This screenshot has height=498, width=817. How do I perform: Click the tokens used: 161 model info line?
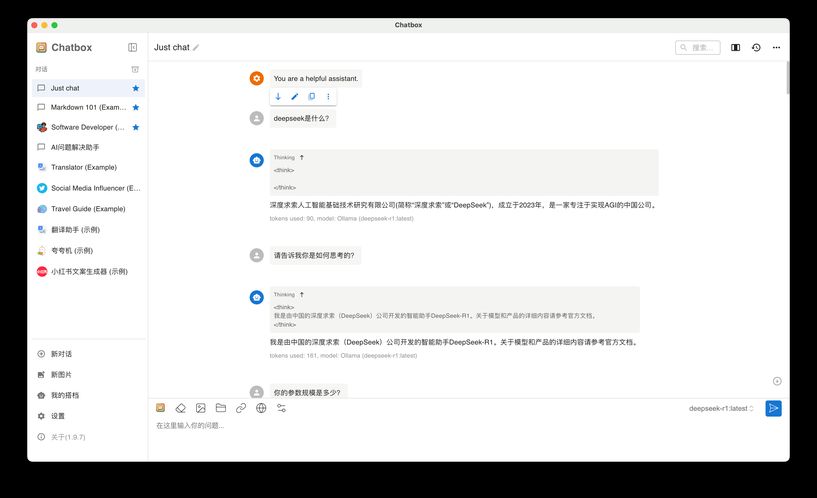[x=343, y=356]
